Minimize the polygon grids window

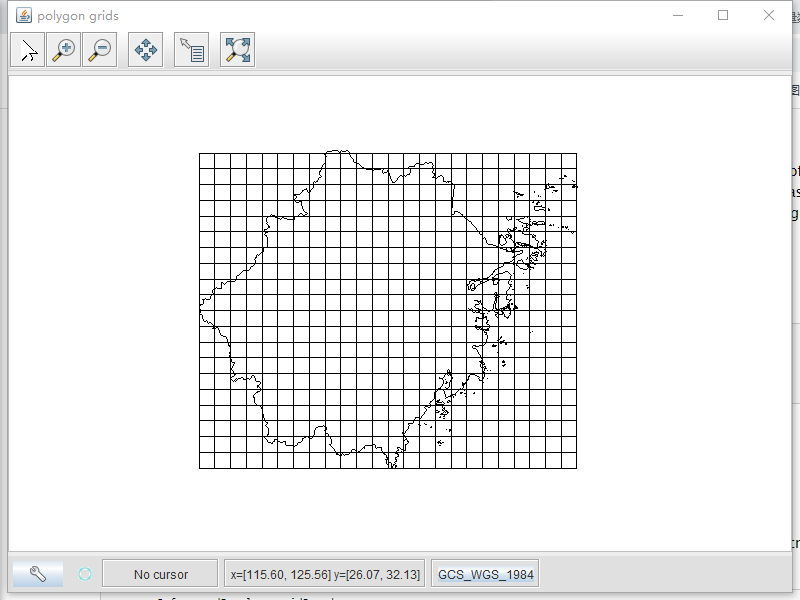pos(677,15)
